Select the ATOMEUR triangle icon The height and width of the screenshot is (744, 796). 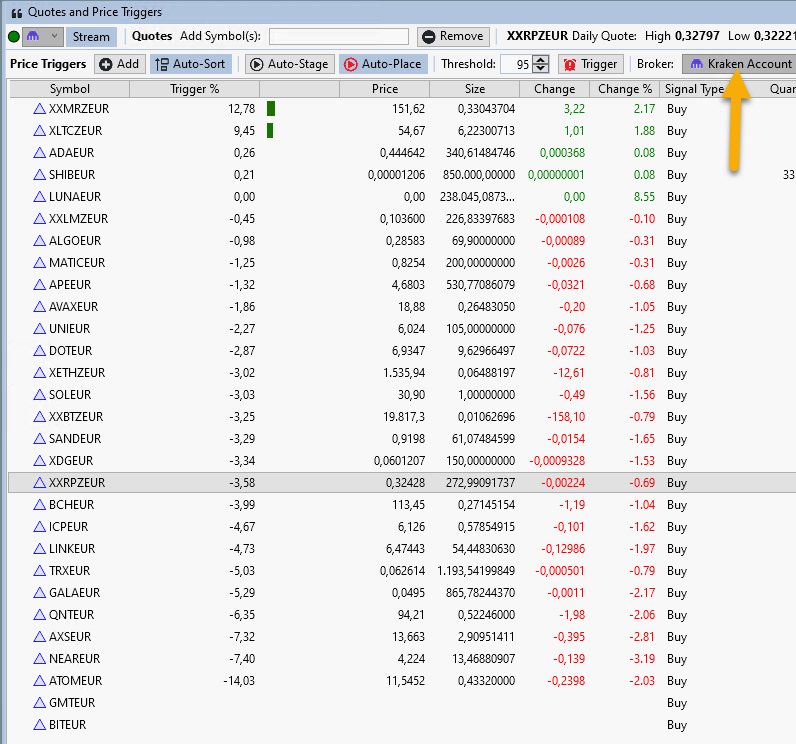coord(39,681)
